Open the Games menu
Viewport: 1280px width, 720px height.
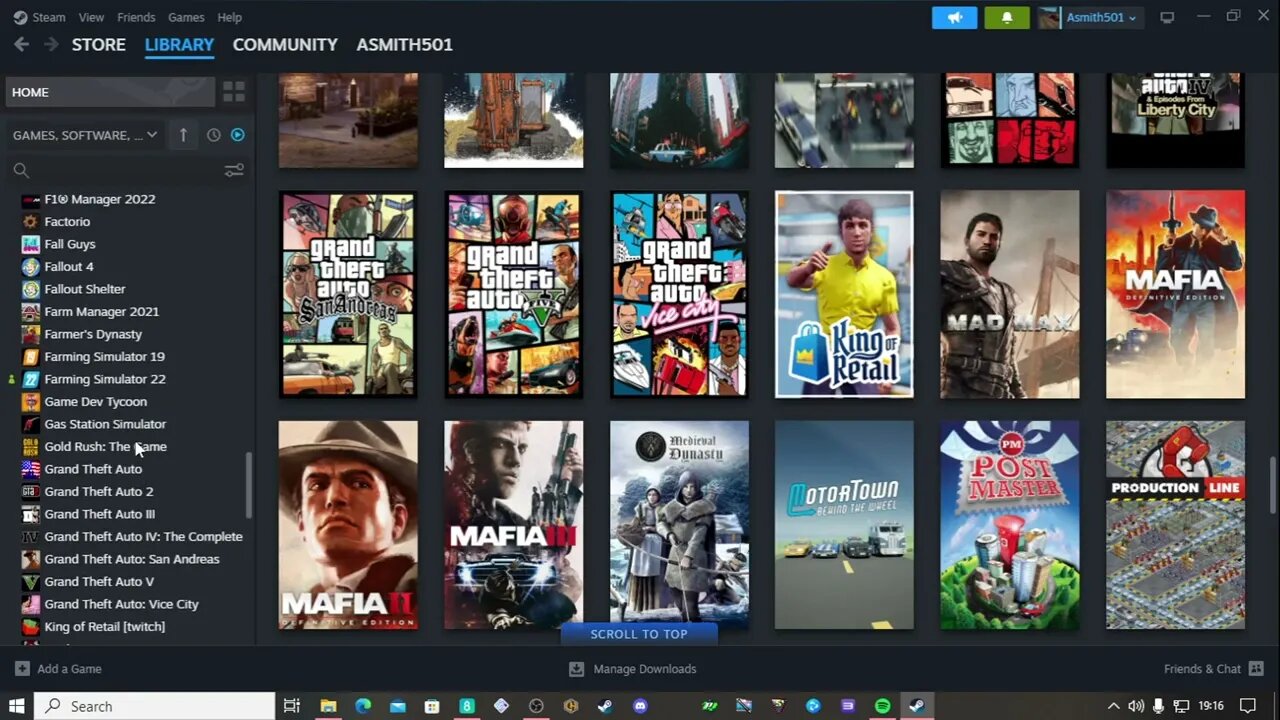(186, 17)
